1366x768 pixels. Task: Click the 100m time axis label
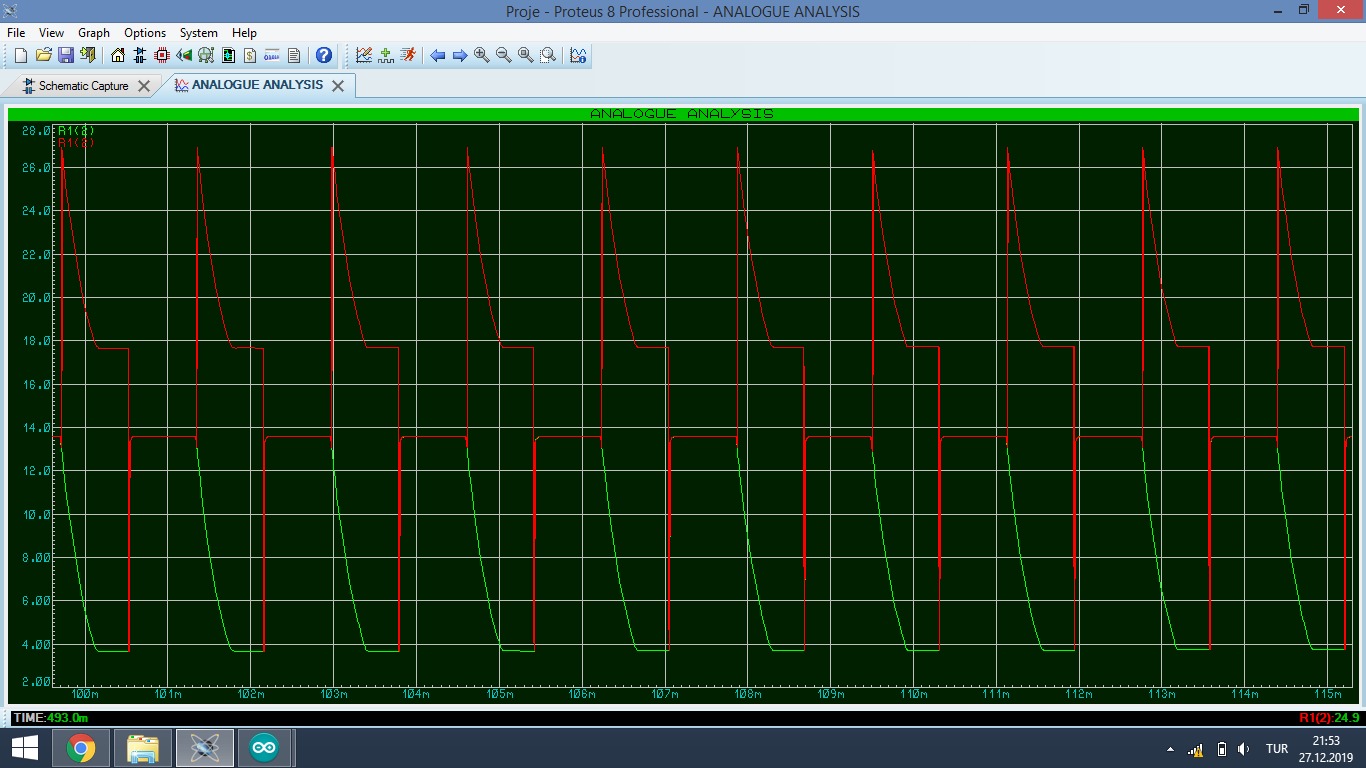[85, 694]
